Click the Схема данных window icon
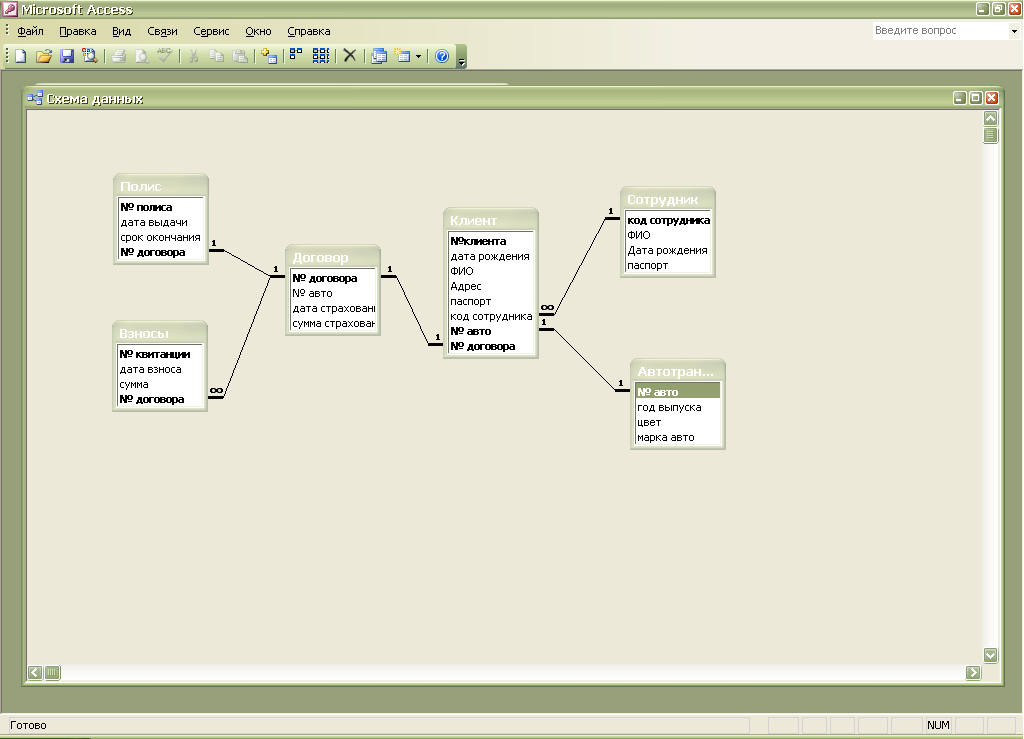Screen dimensions: 1024x739 click(35, 99)
